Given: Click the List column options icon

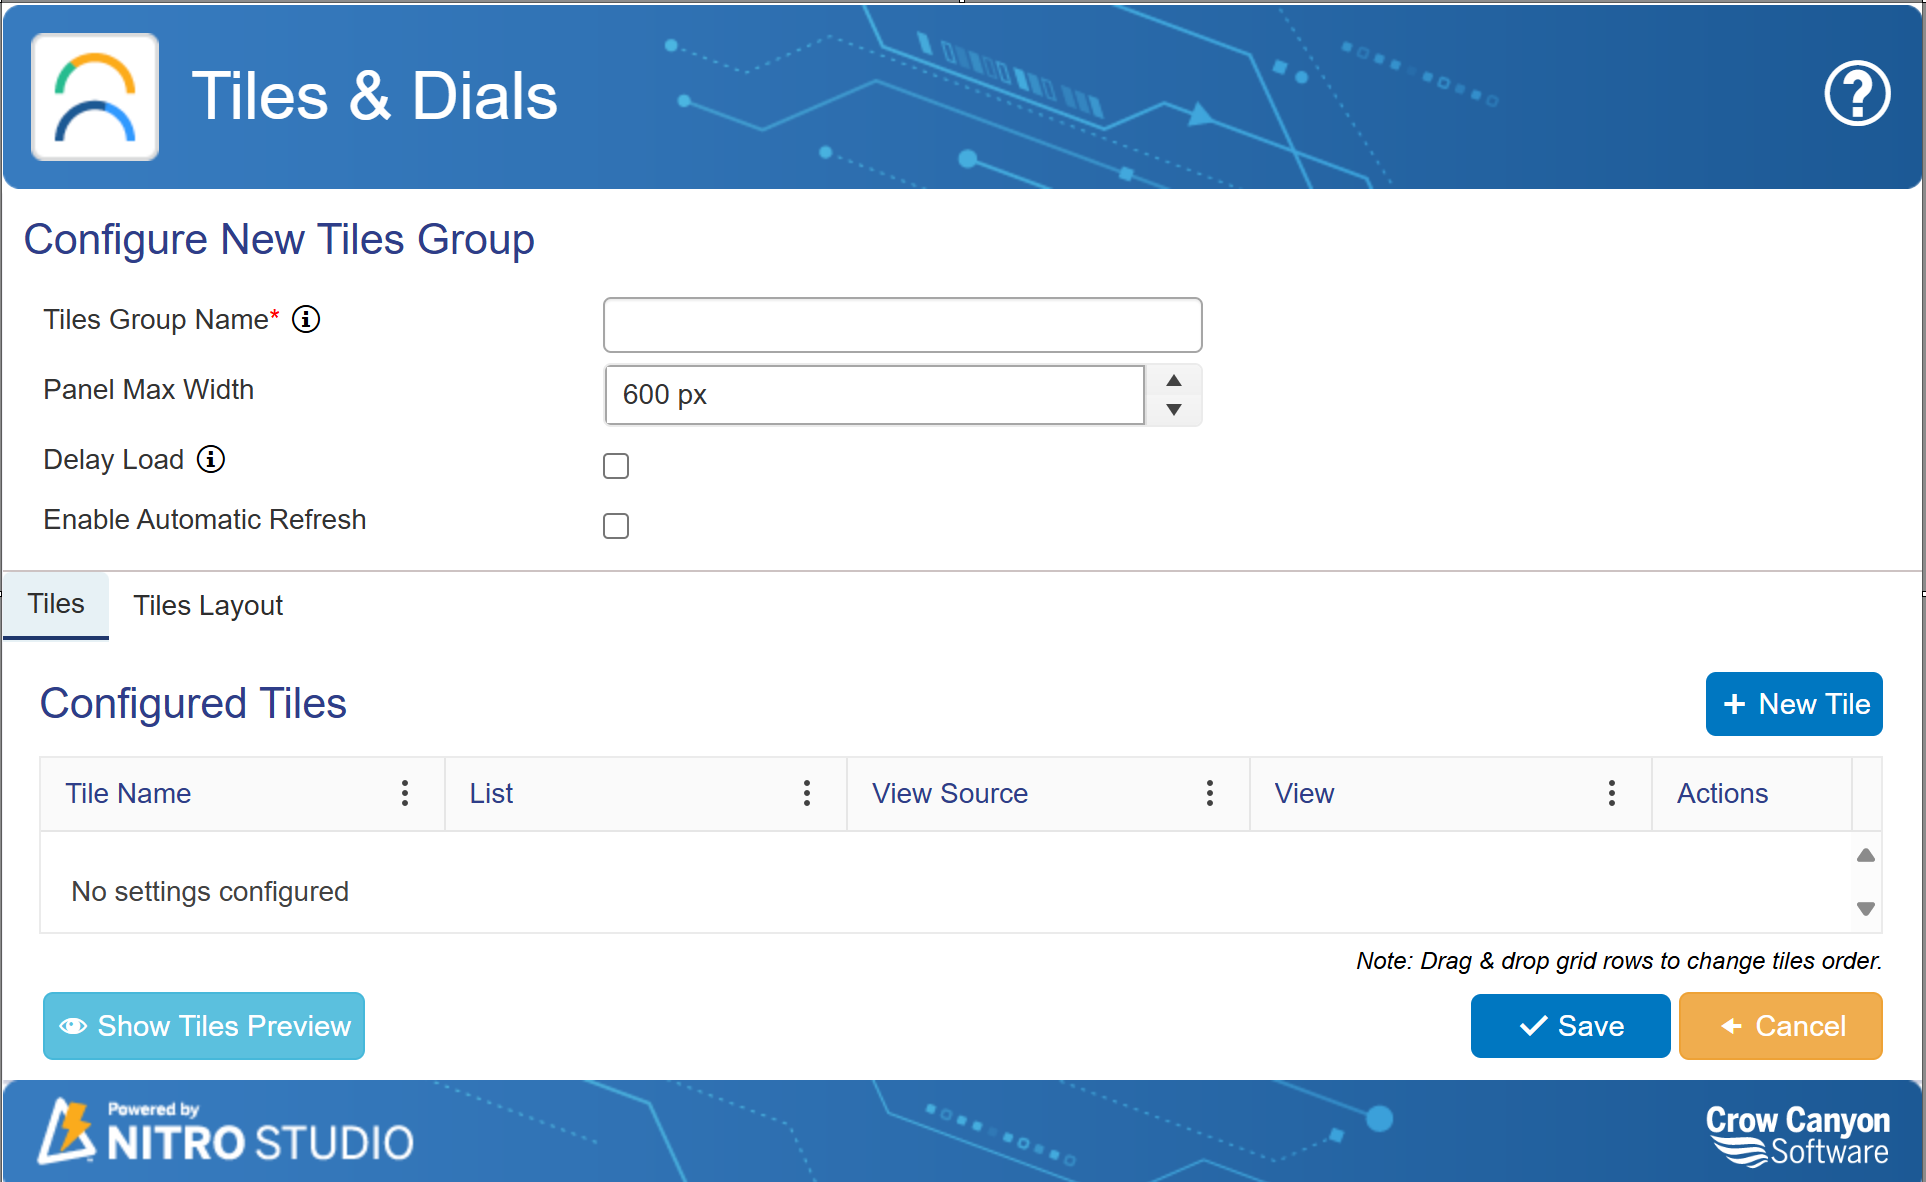Looking at the screenshot, I should coord(808,793).
